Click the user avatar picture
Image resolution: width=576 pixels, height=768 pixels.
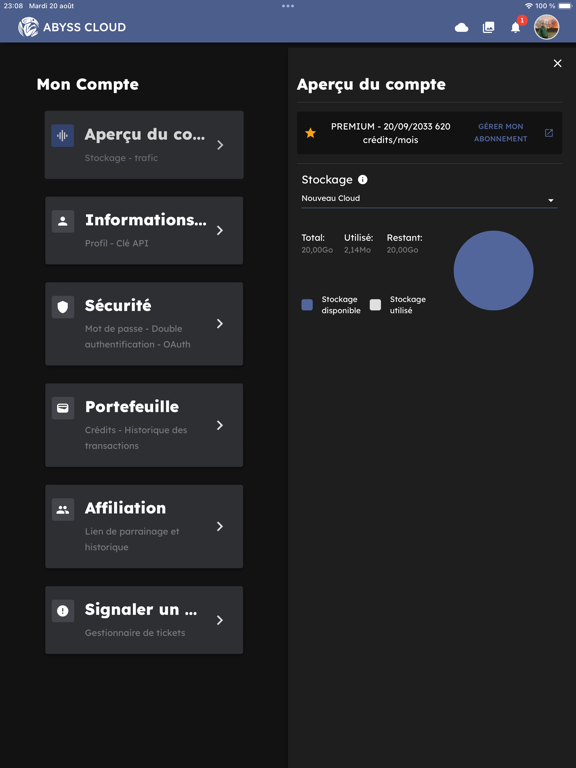(546, 27)
